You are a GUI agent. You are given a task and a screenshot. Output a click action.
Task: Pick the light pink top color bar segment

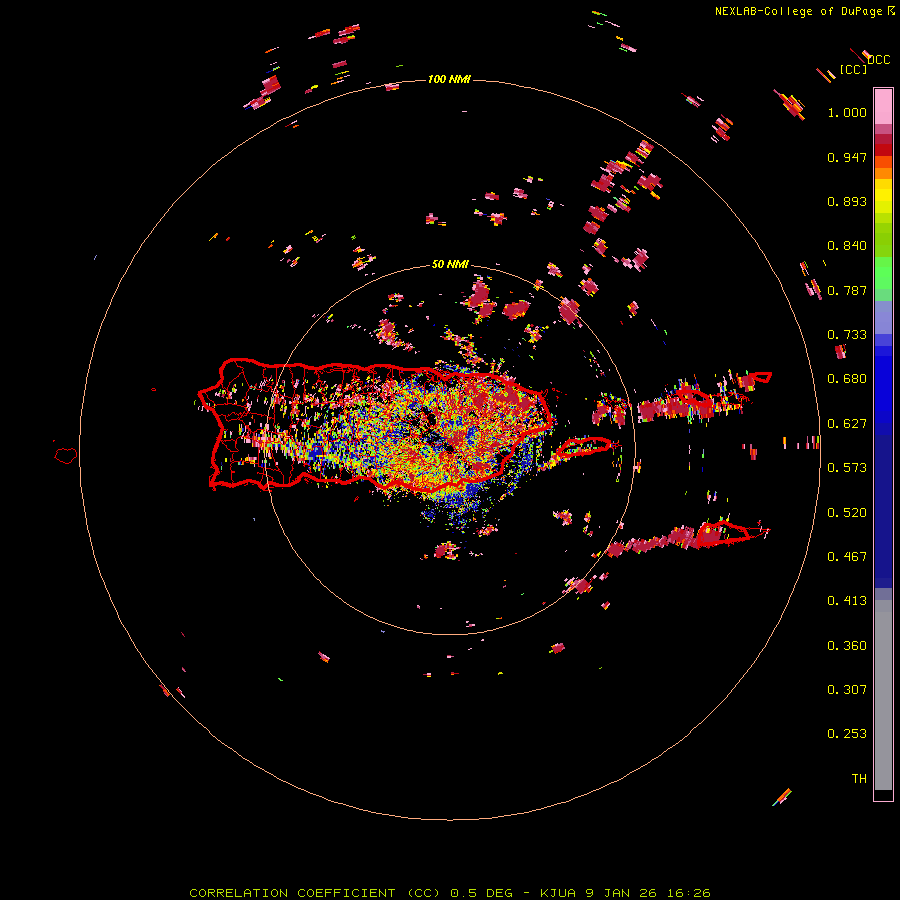click(x=883, y=106)
